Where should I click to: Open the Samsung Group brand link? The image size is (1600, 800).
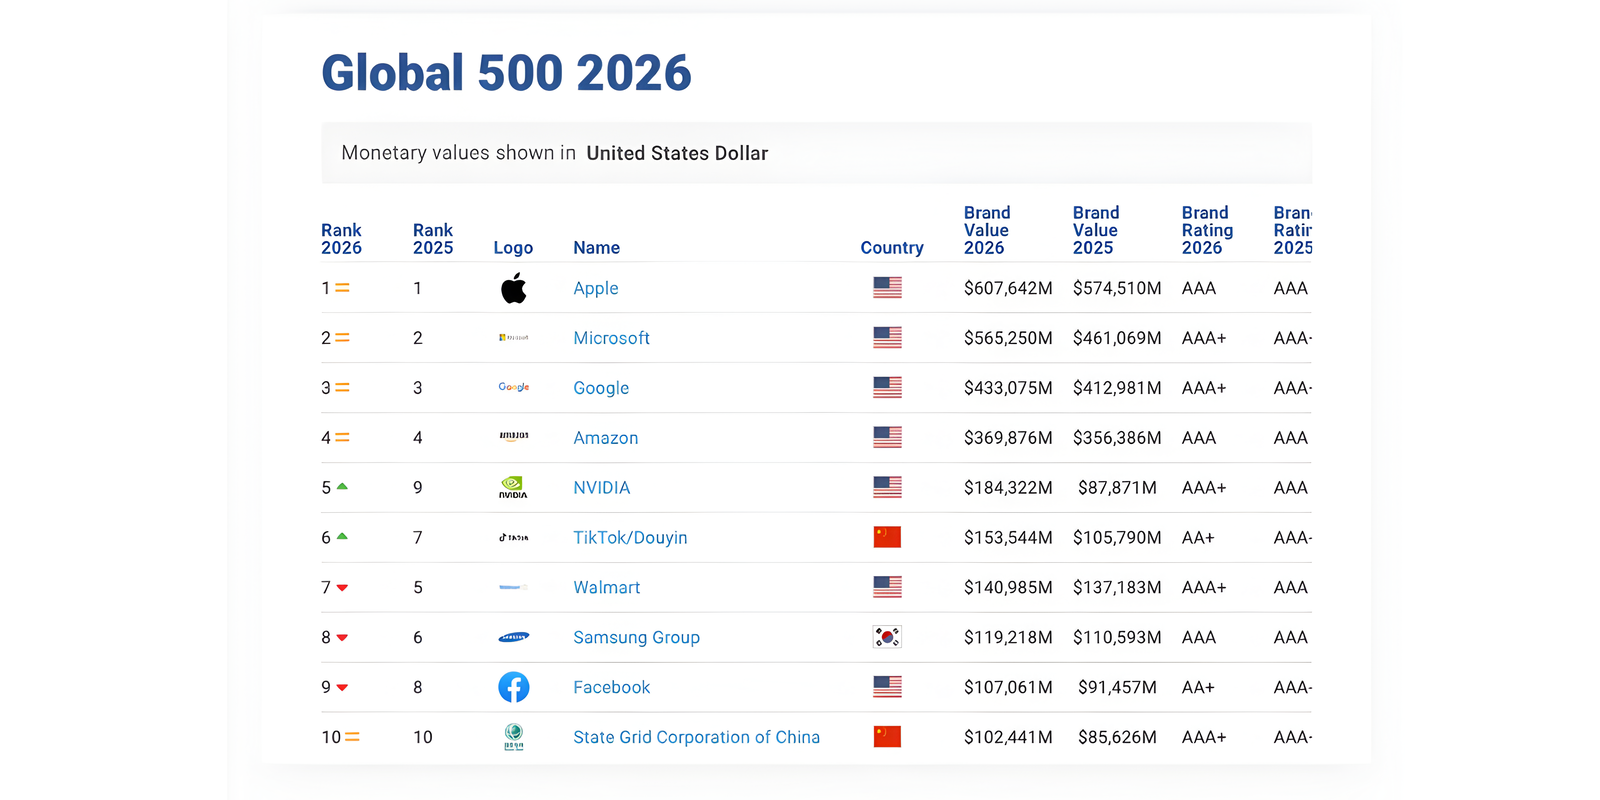click(x=636, y=638)
